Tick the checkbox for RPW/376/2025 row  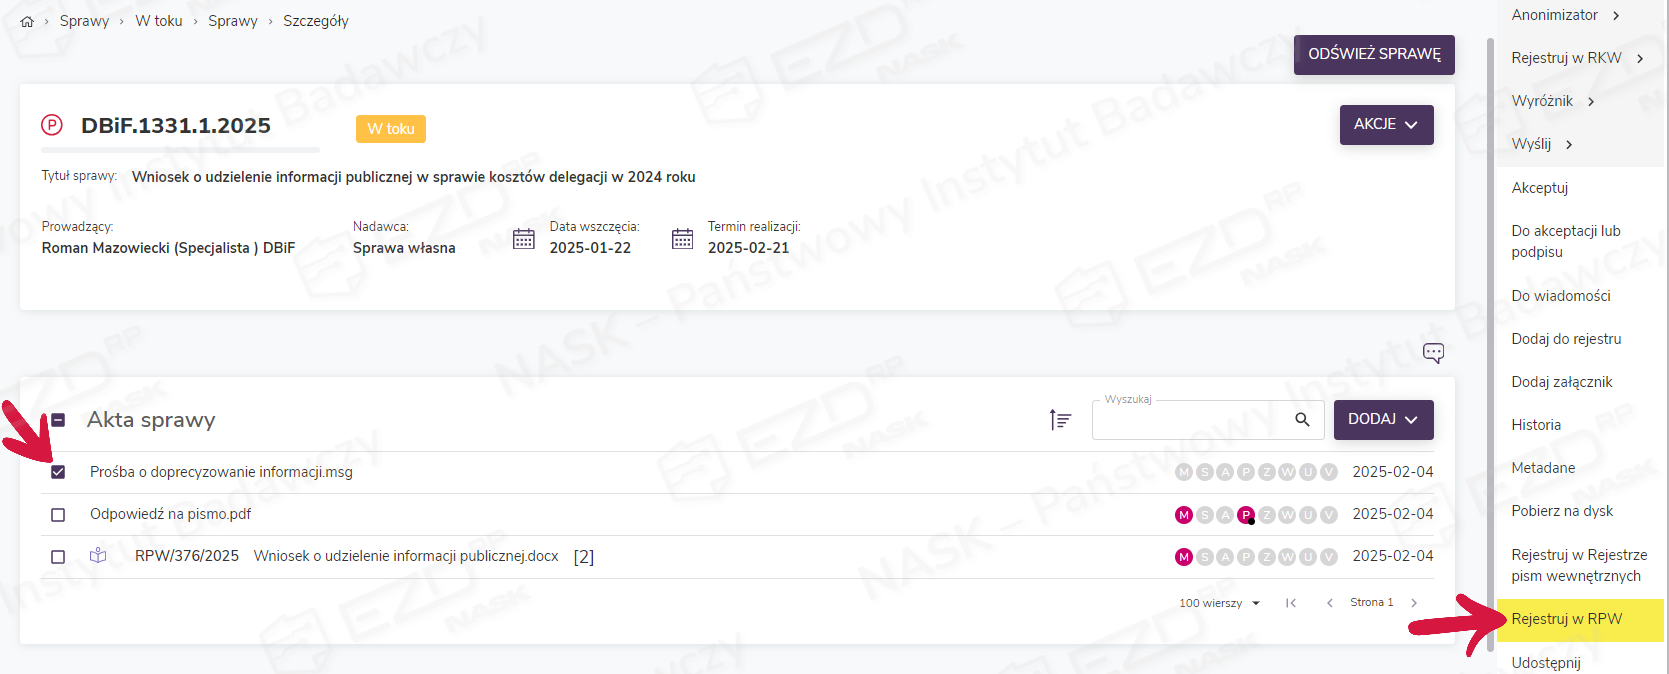pyautogui.click(x=58, y=557)
